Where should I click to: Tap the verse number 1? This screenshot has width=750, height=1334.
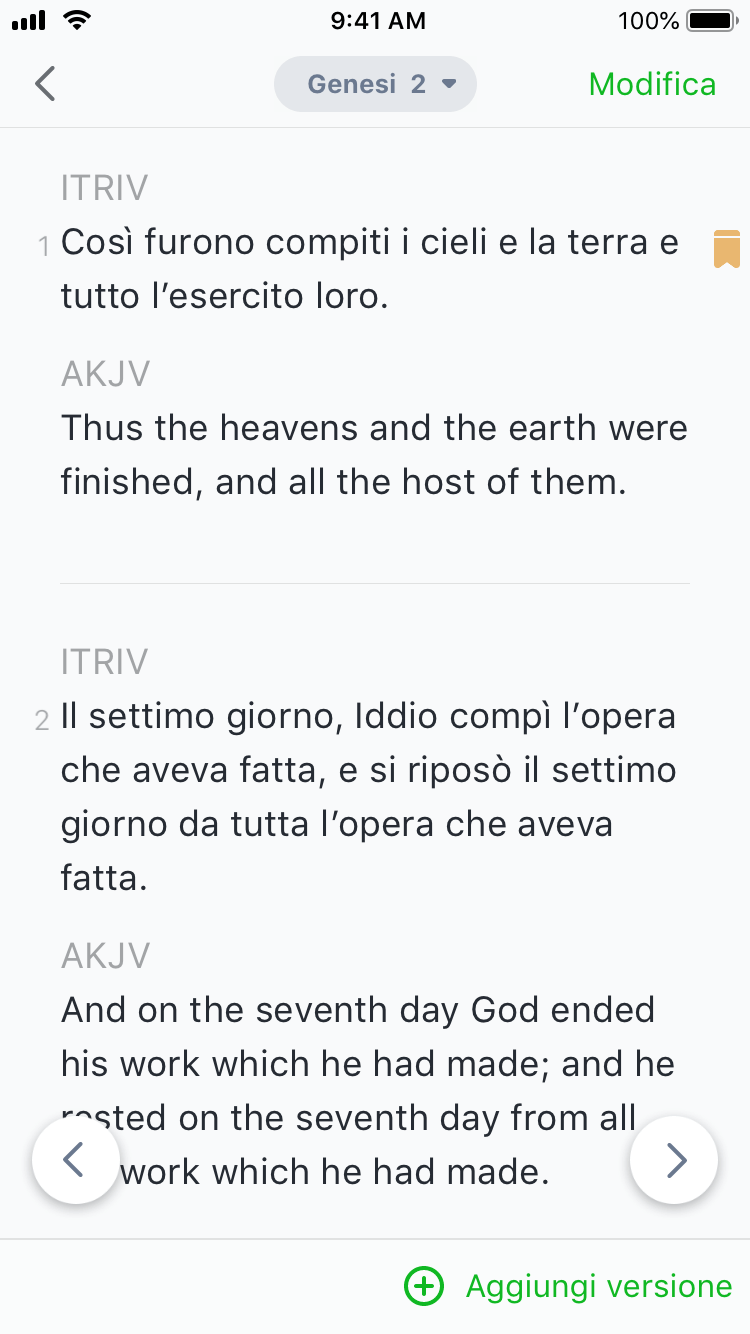coord(43,246)
